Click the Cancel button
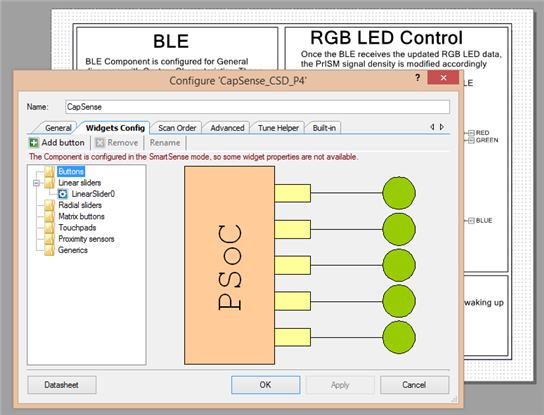The height and width of the screenshot is (415, 544). pyautogui.click(x=415, y=385)
